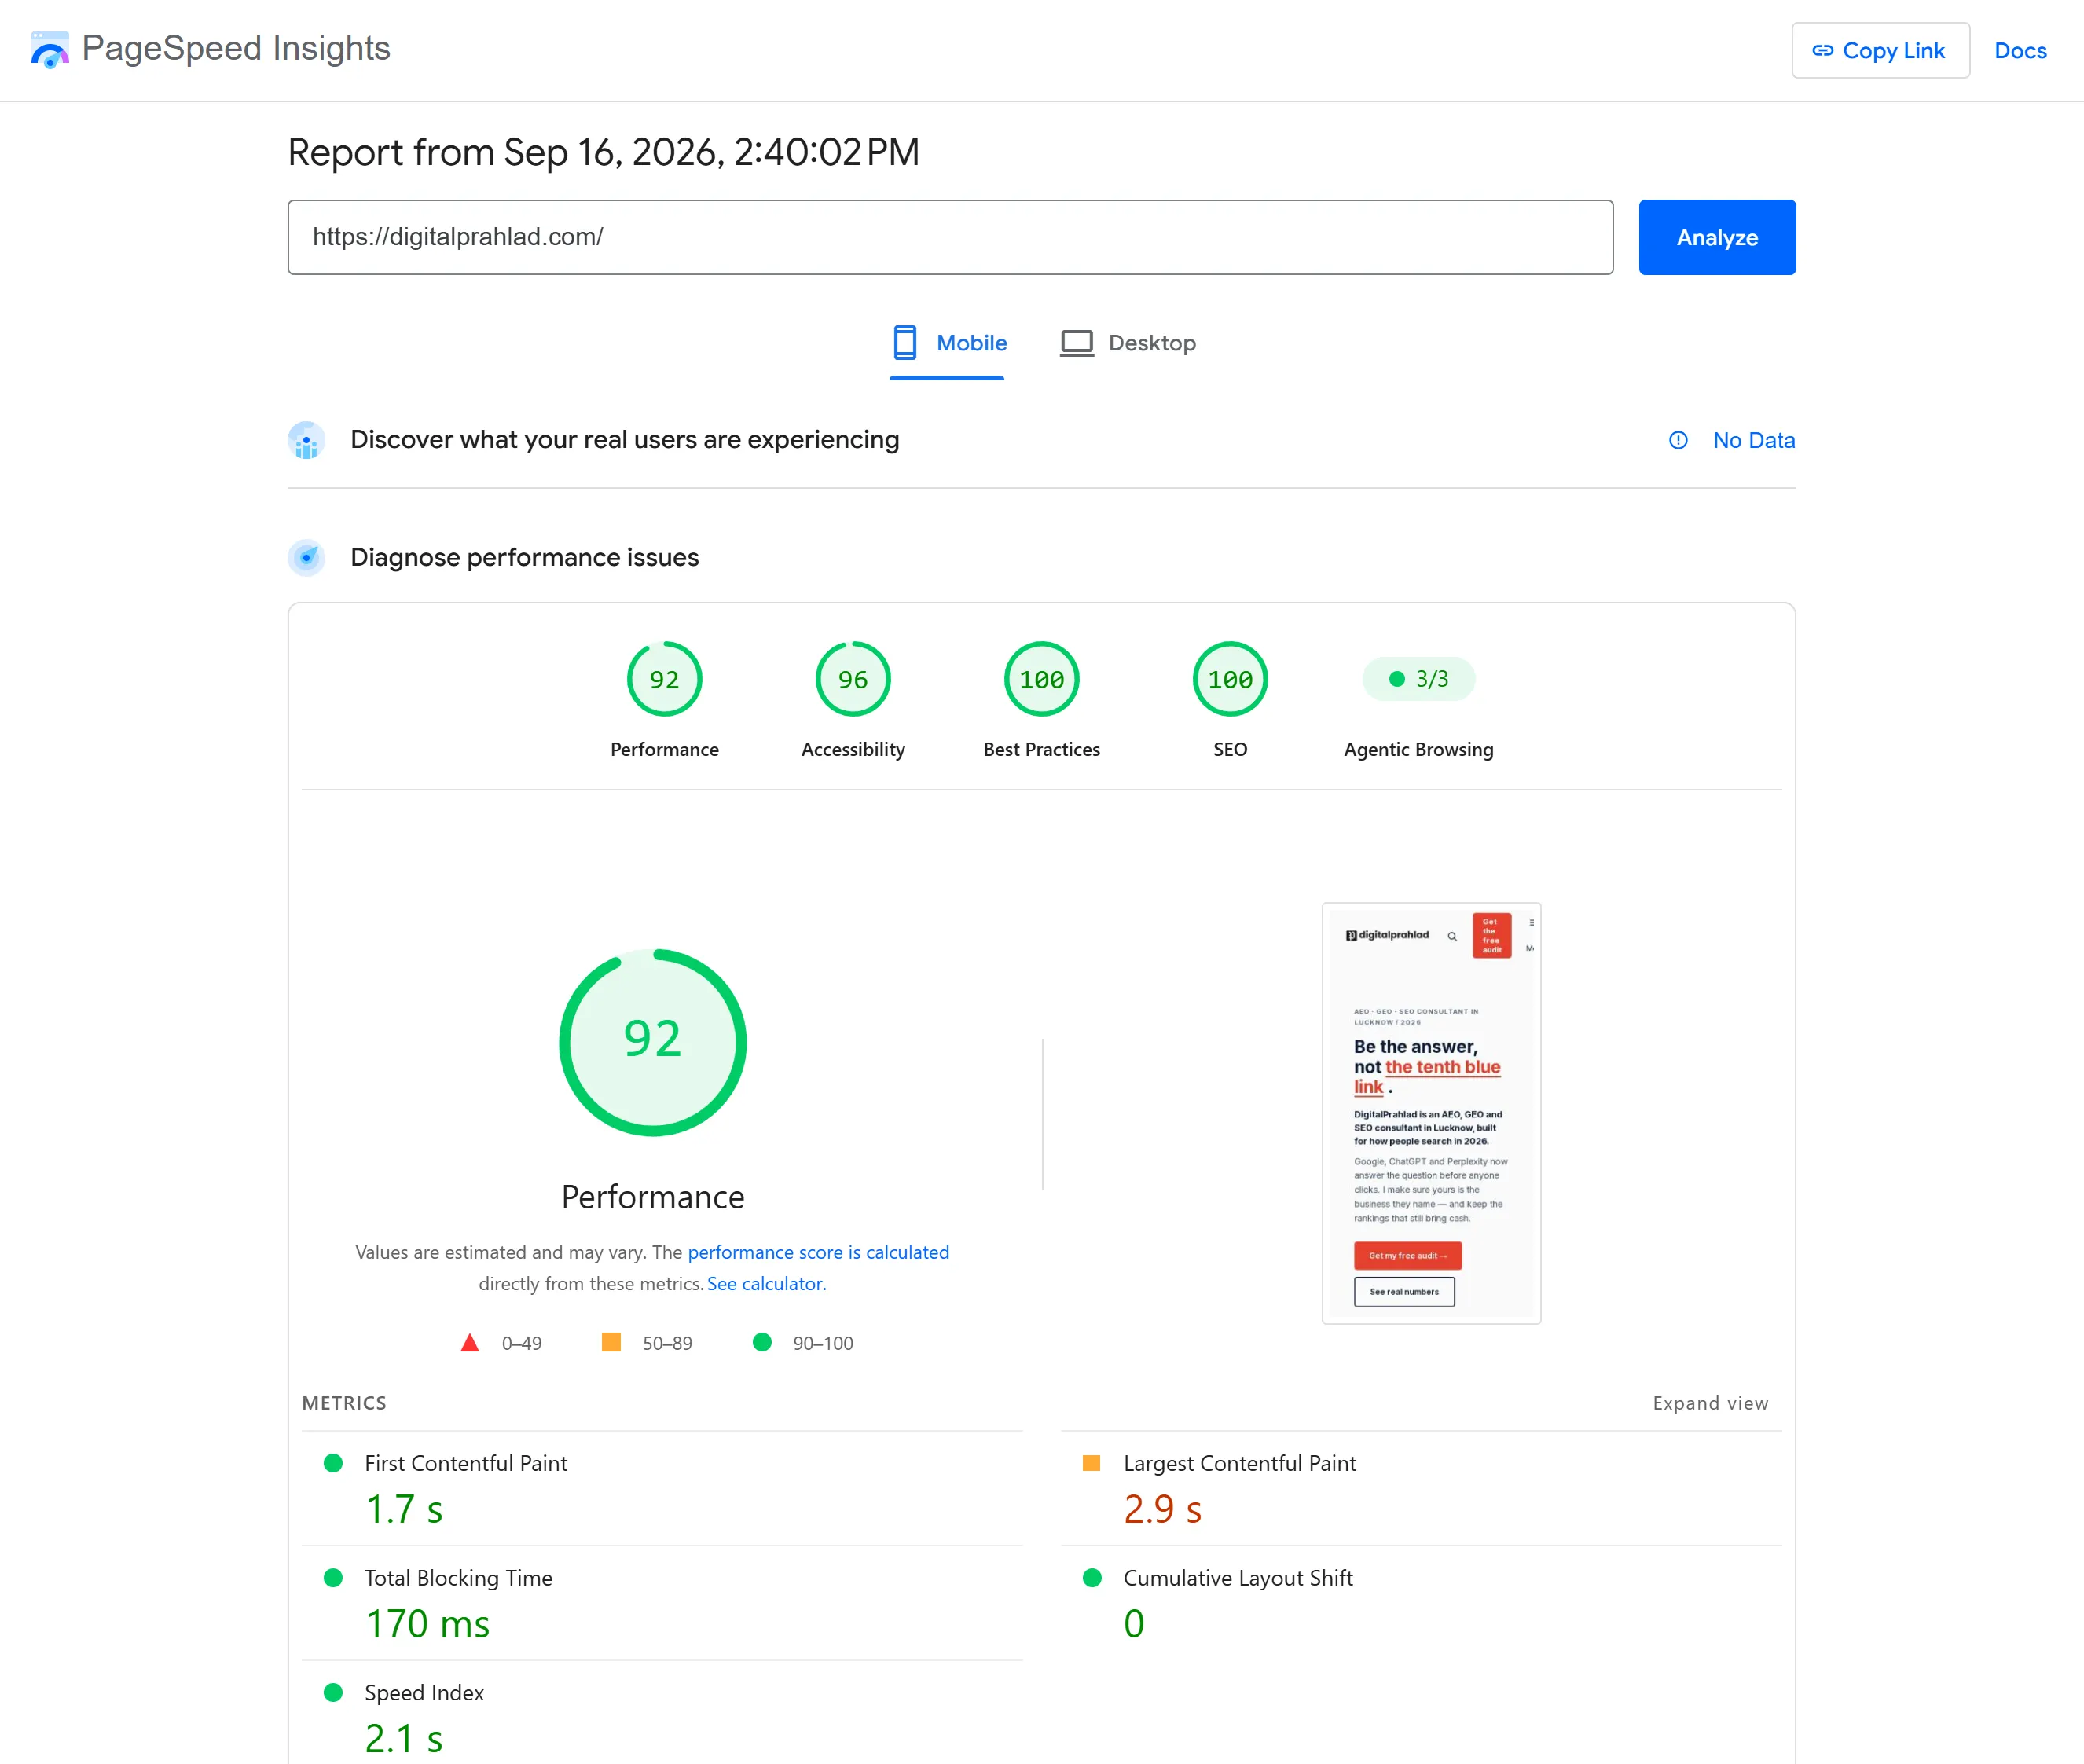Viewport: 2084px width, 1764px height.
Task: Click the Analyze button
Action: click(1716, 237)
